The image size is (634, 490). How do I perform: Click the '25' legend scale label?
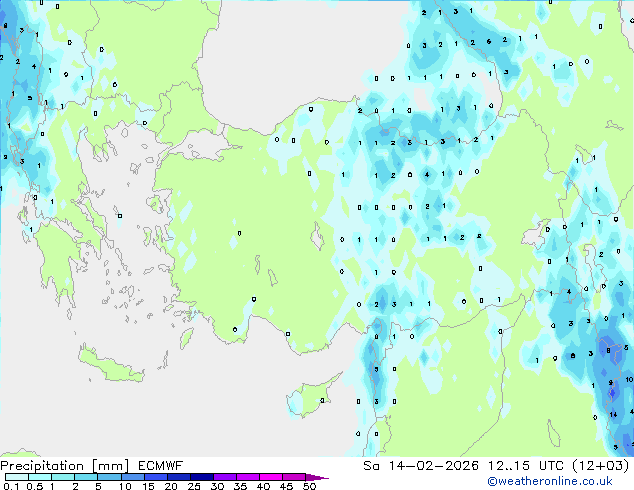pyautogui.click(x=194, y=486)
